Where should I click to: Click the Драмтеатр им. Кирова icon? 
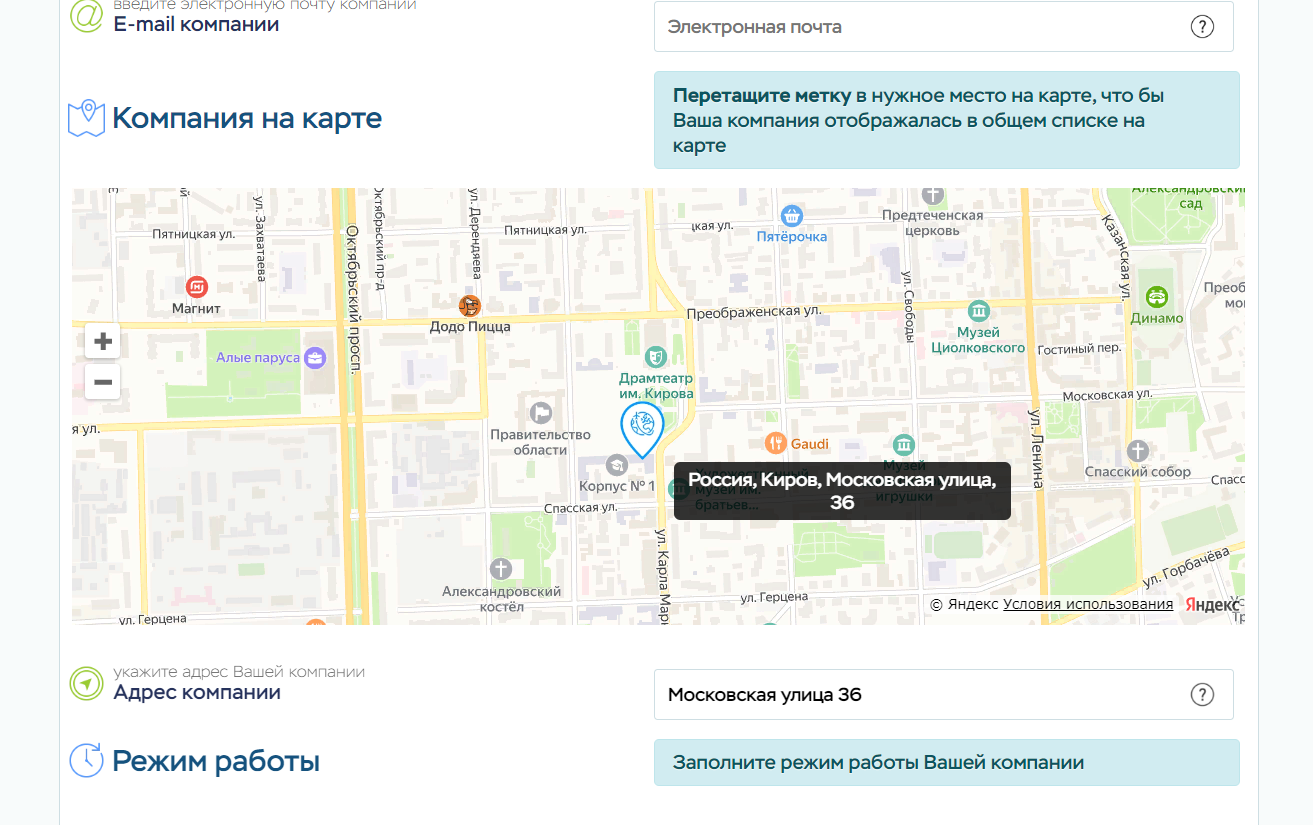click(x=656, y=356)
